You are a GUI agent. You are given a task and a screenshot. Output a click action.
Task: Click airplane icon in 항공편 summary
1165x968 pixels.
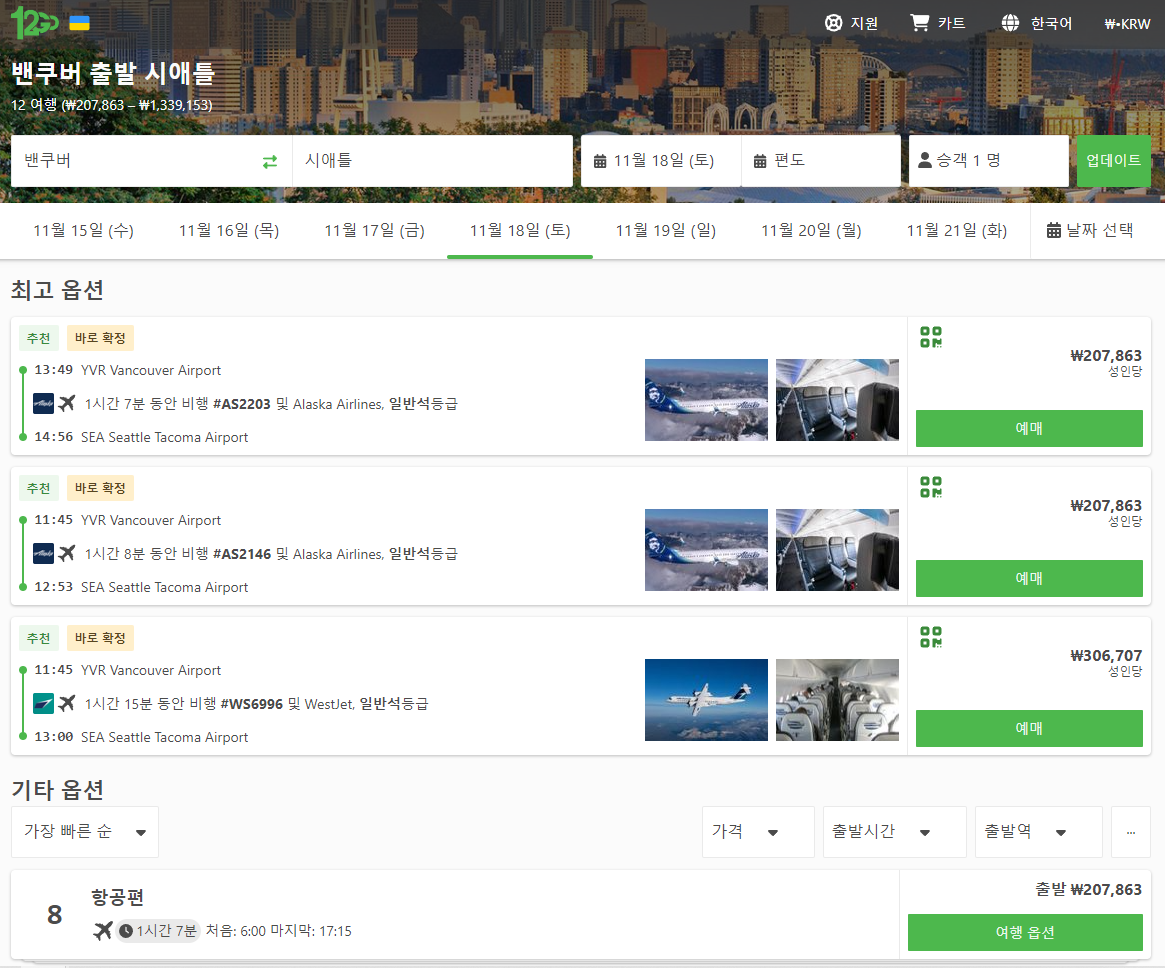coord(103,930)
